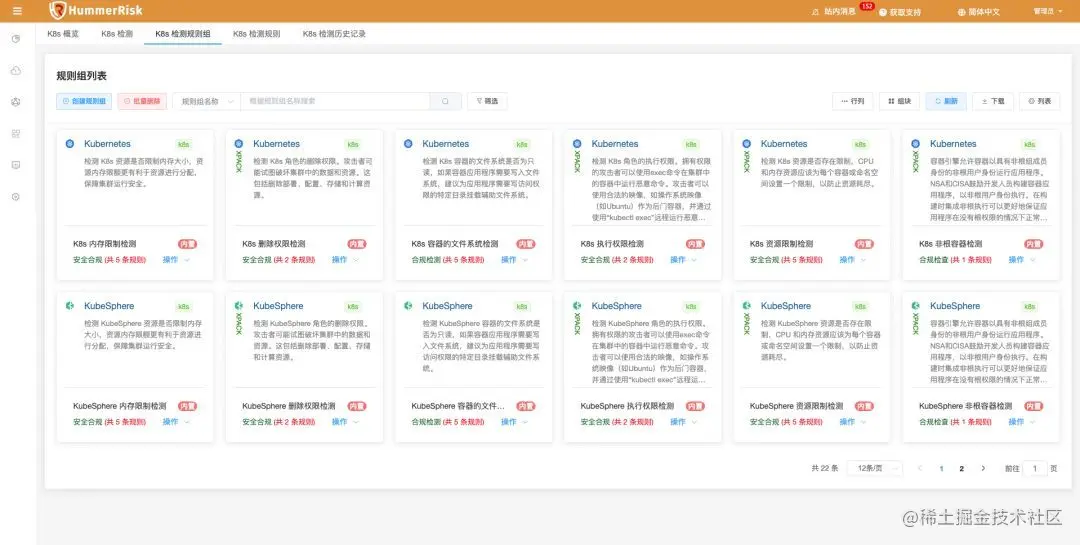1080x545 pixels.
Task: Expand 操作 menu on K8s 删除权限检测 card
Action: [x=345, y=260]
